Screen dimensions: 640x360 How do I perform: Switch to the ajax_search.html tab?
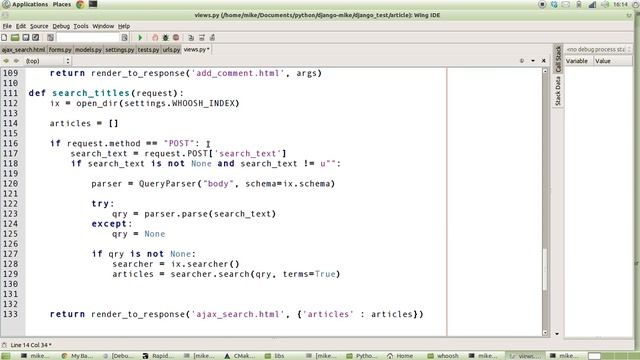click(23, 50)
